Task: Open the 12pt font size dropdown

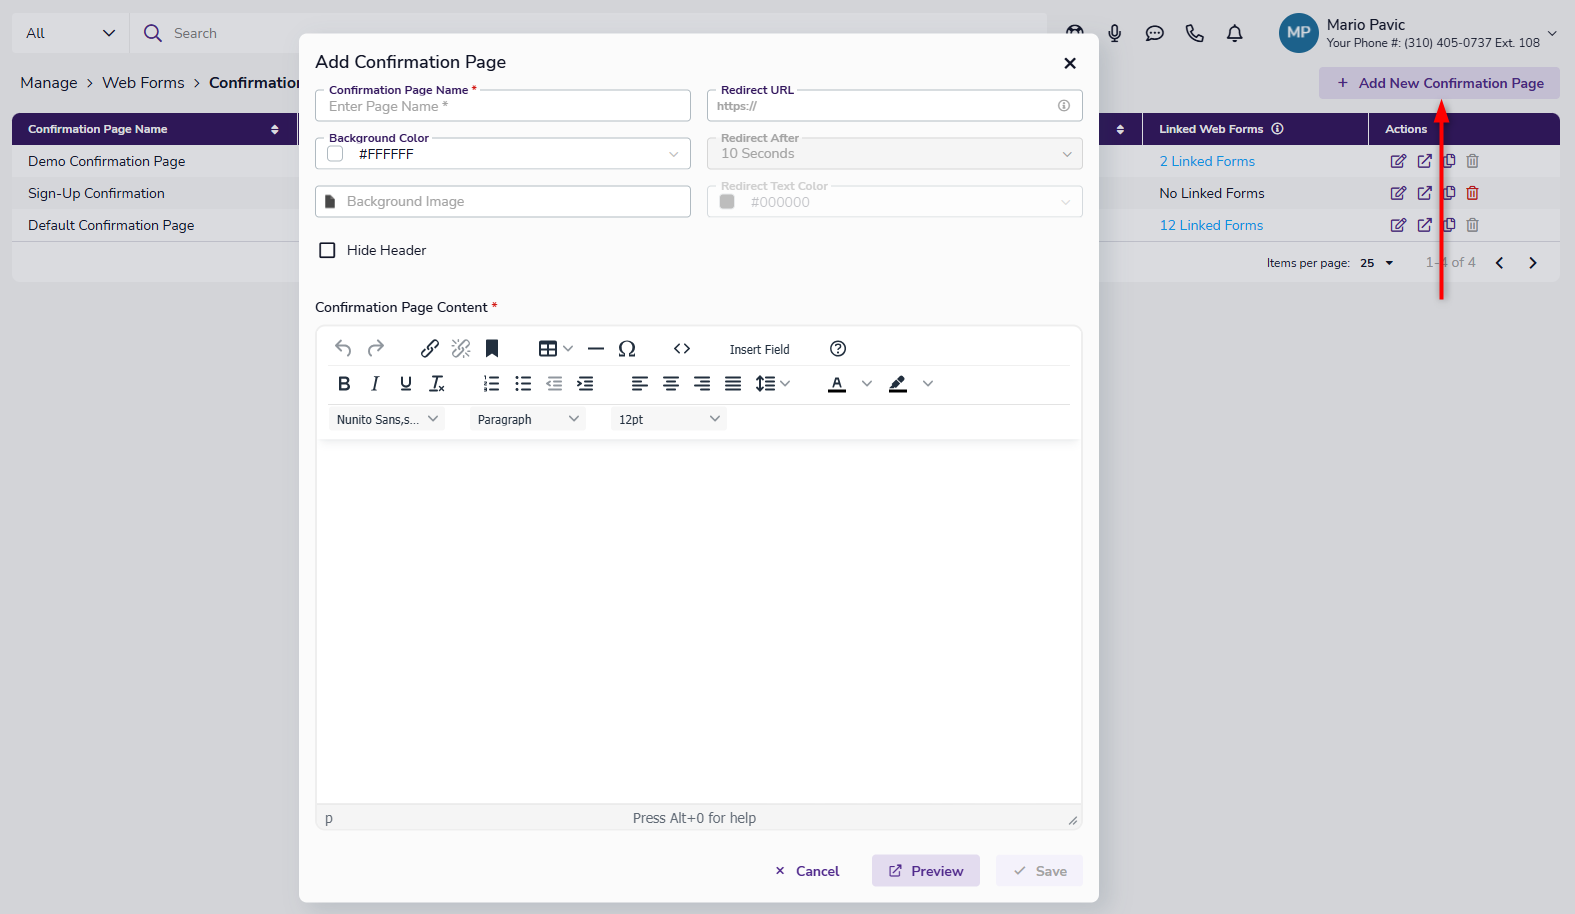Action: pyautogui.click(x=668, y=420)
